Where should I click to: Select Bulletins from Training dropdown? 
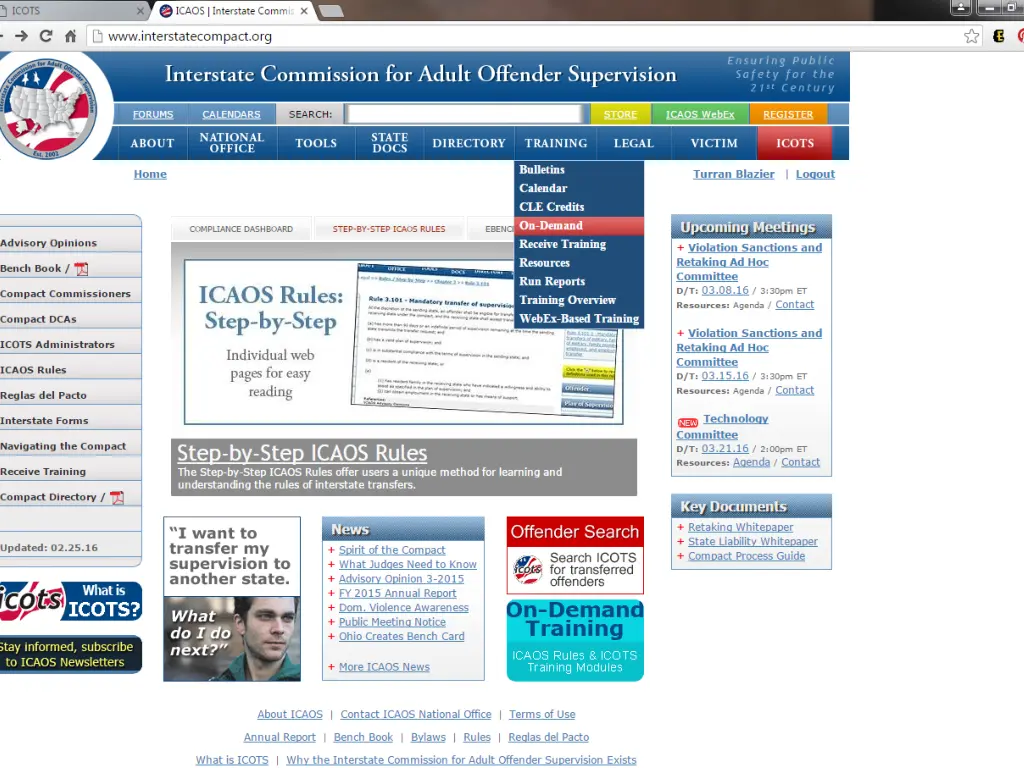pyautogui.click(x=579, y=170)
